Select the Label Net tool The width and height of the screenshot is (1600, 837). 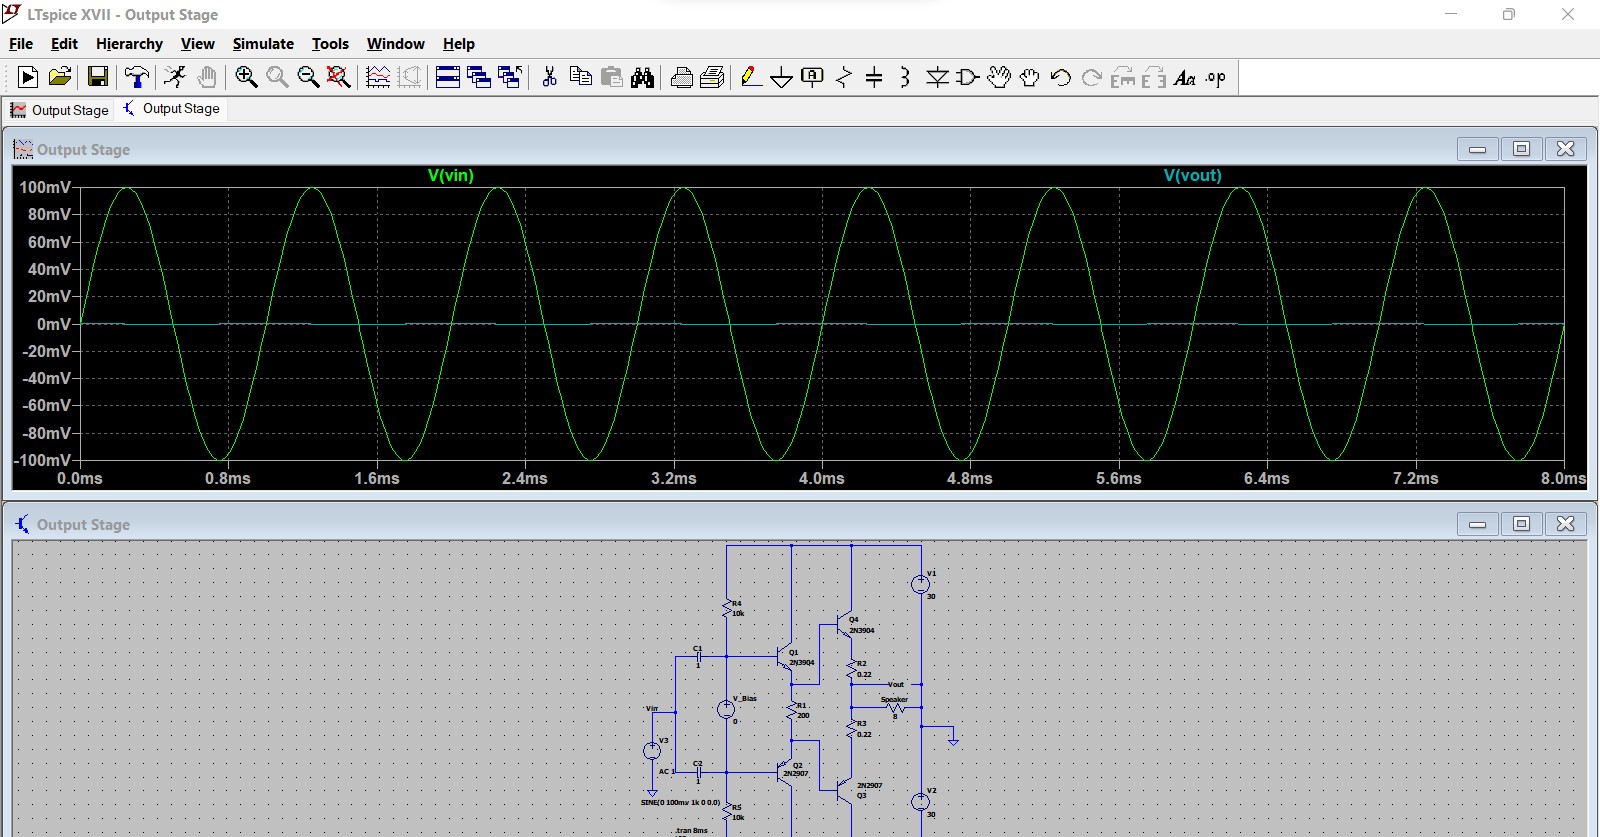[813, 77]
